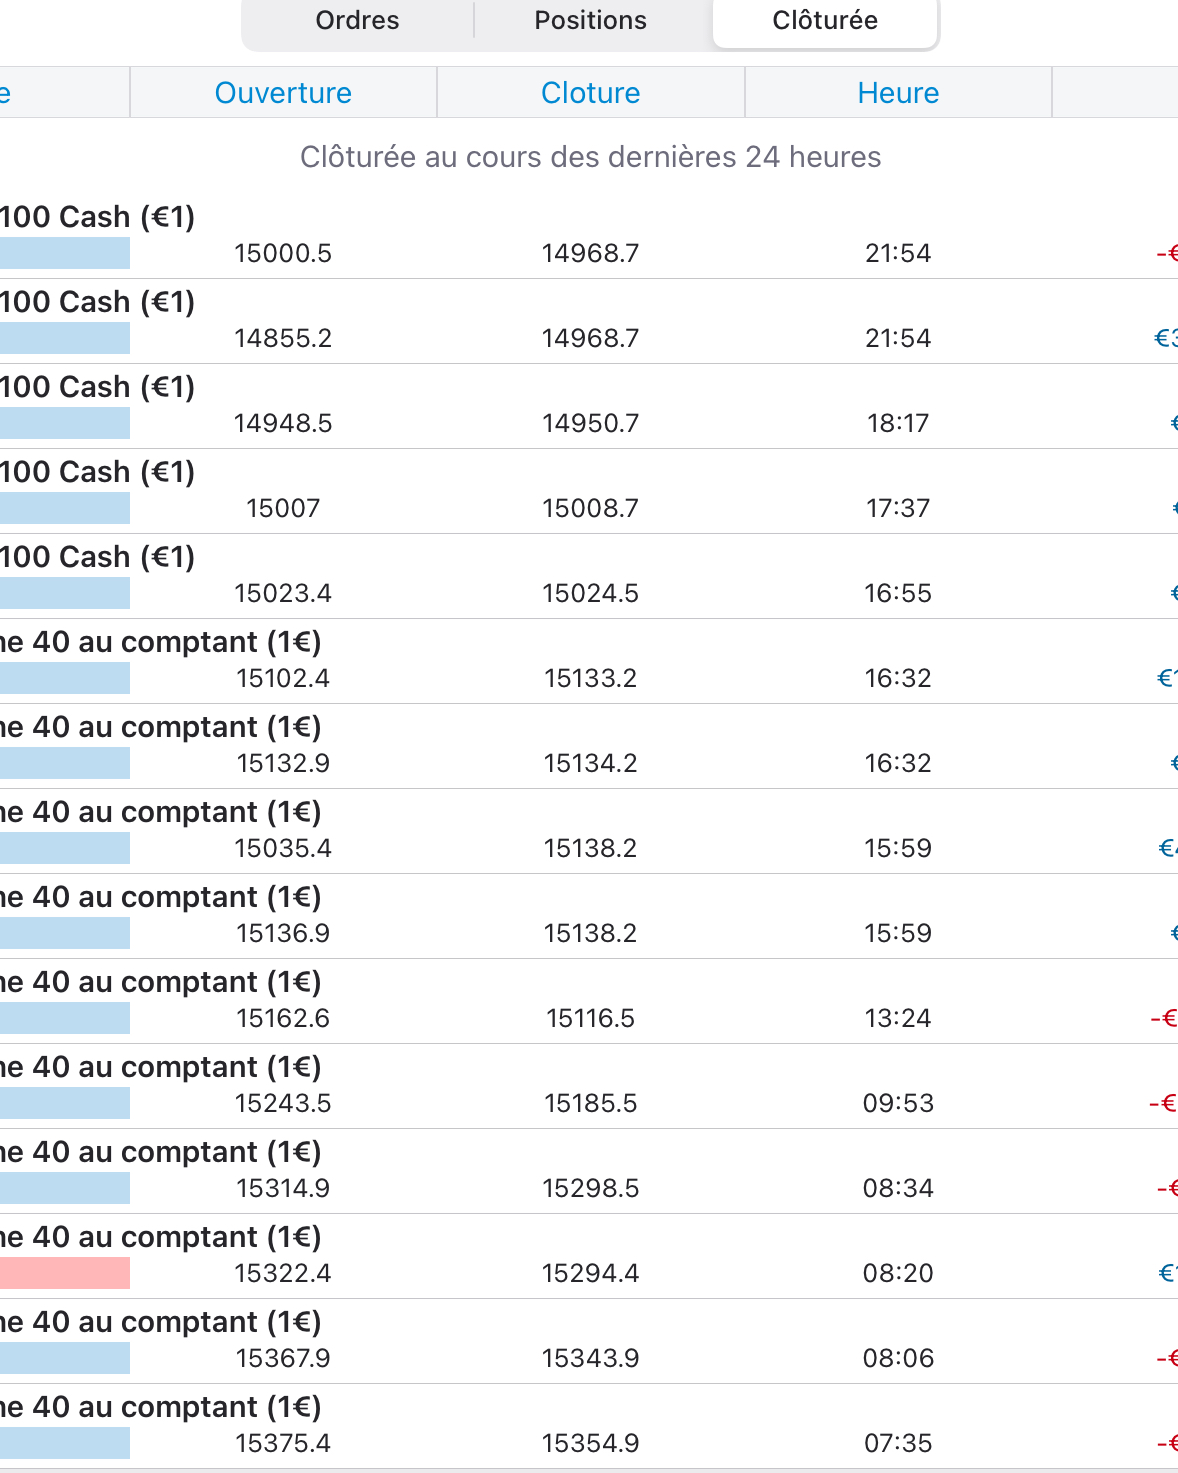Select the trade closed at 09:53
Screen dimensions: 1178x1473
898,1103
